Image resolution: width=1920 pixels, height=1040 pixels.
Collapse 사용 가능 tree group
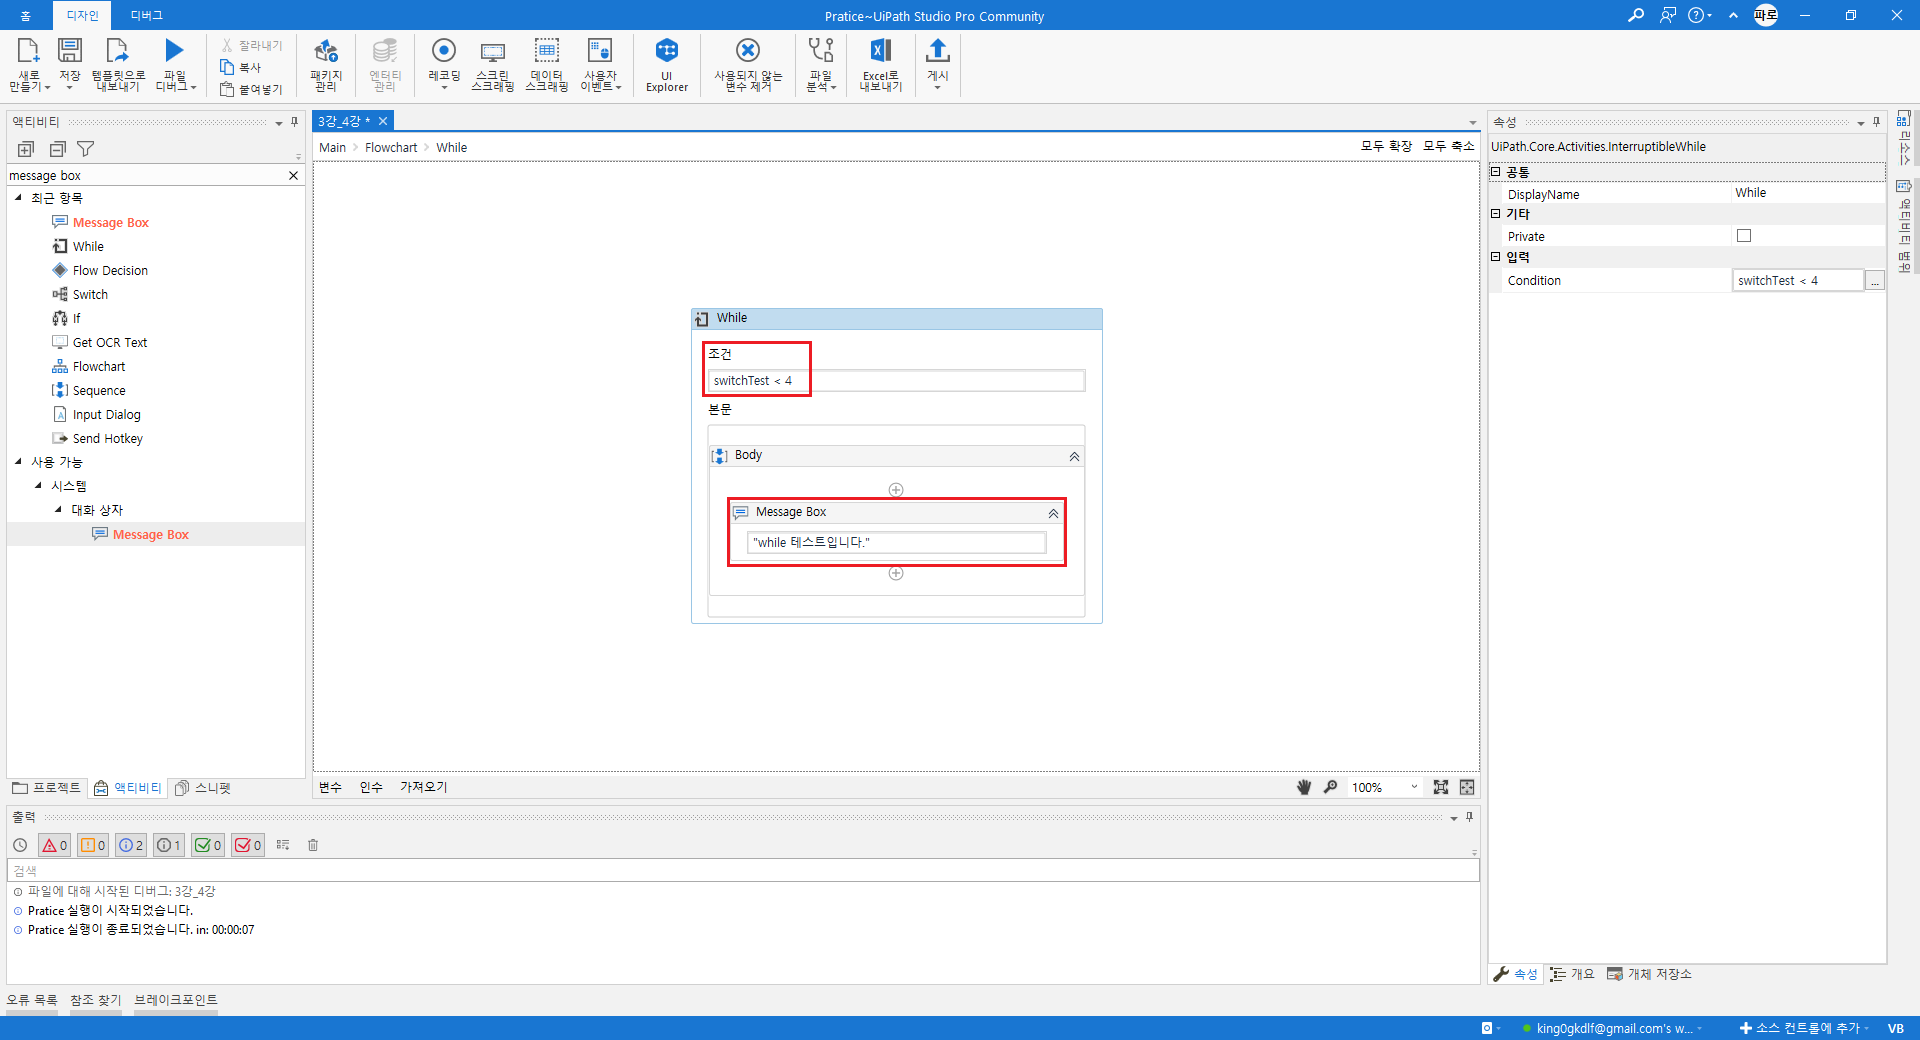tap(18, 461)
